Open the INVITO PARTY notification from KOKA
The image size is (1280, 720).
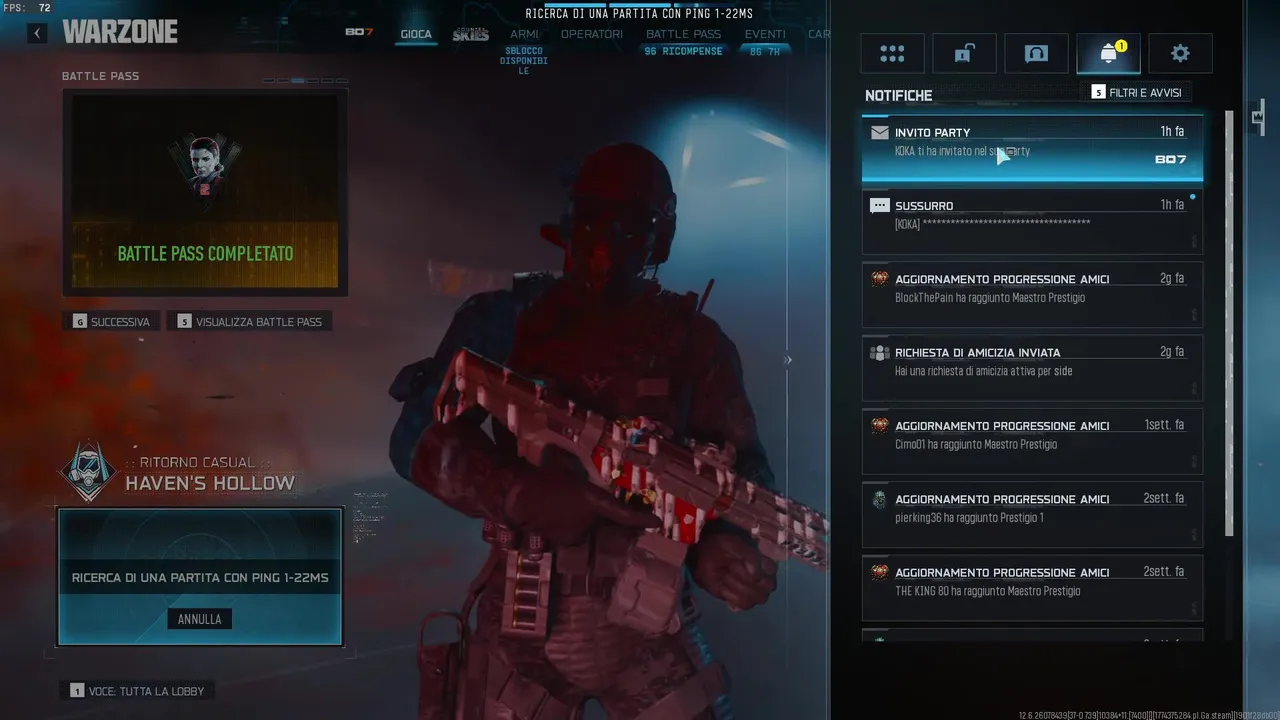click(x=1033, y=149)
